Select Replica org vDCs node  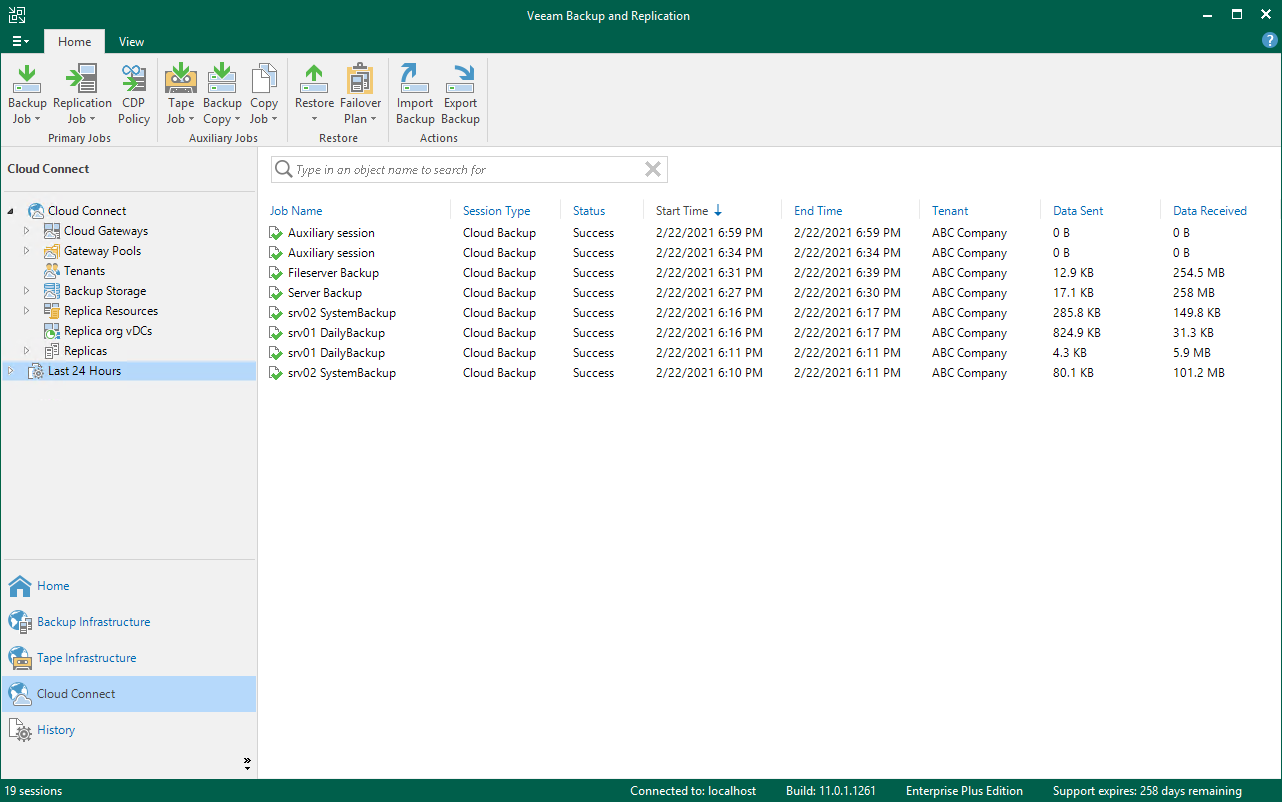tap(108, 331)
